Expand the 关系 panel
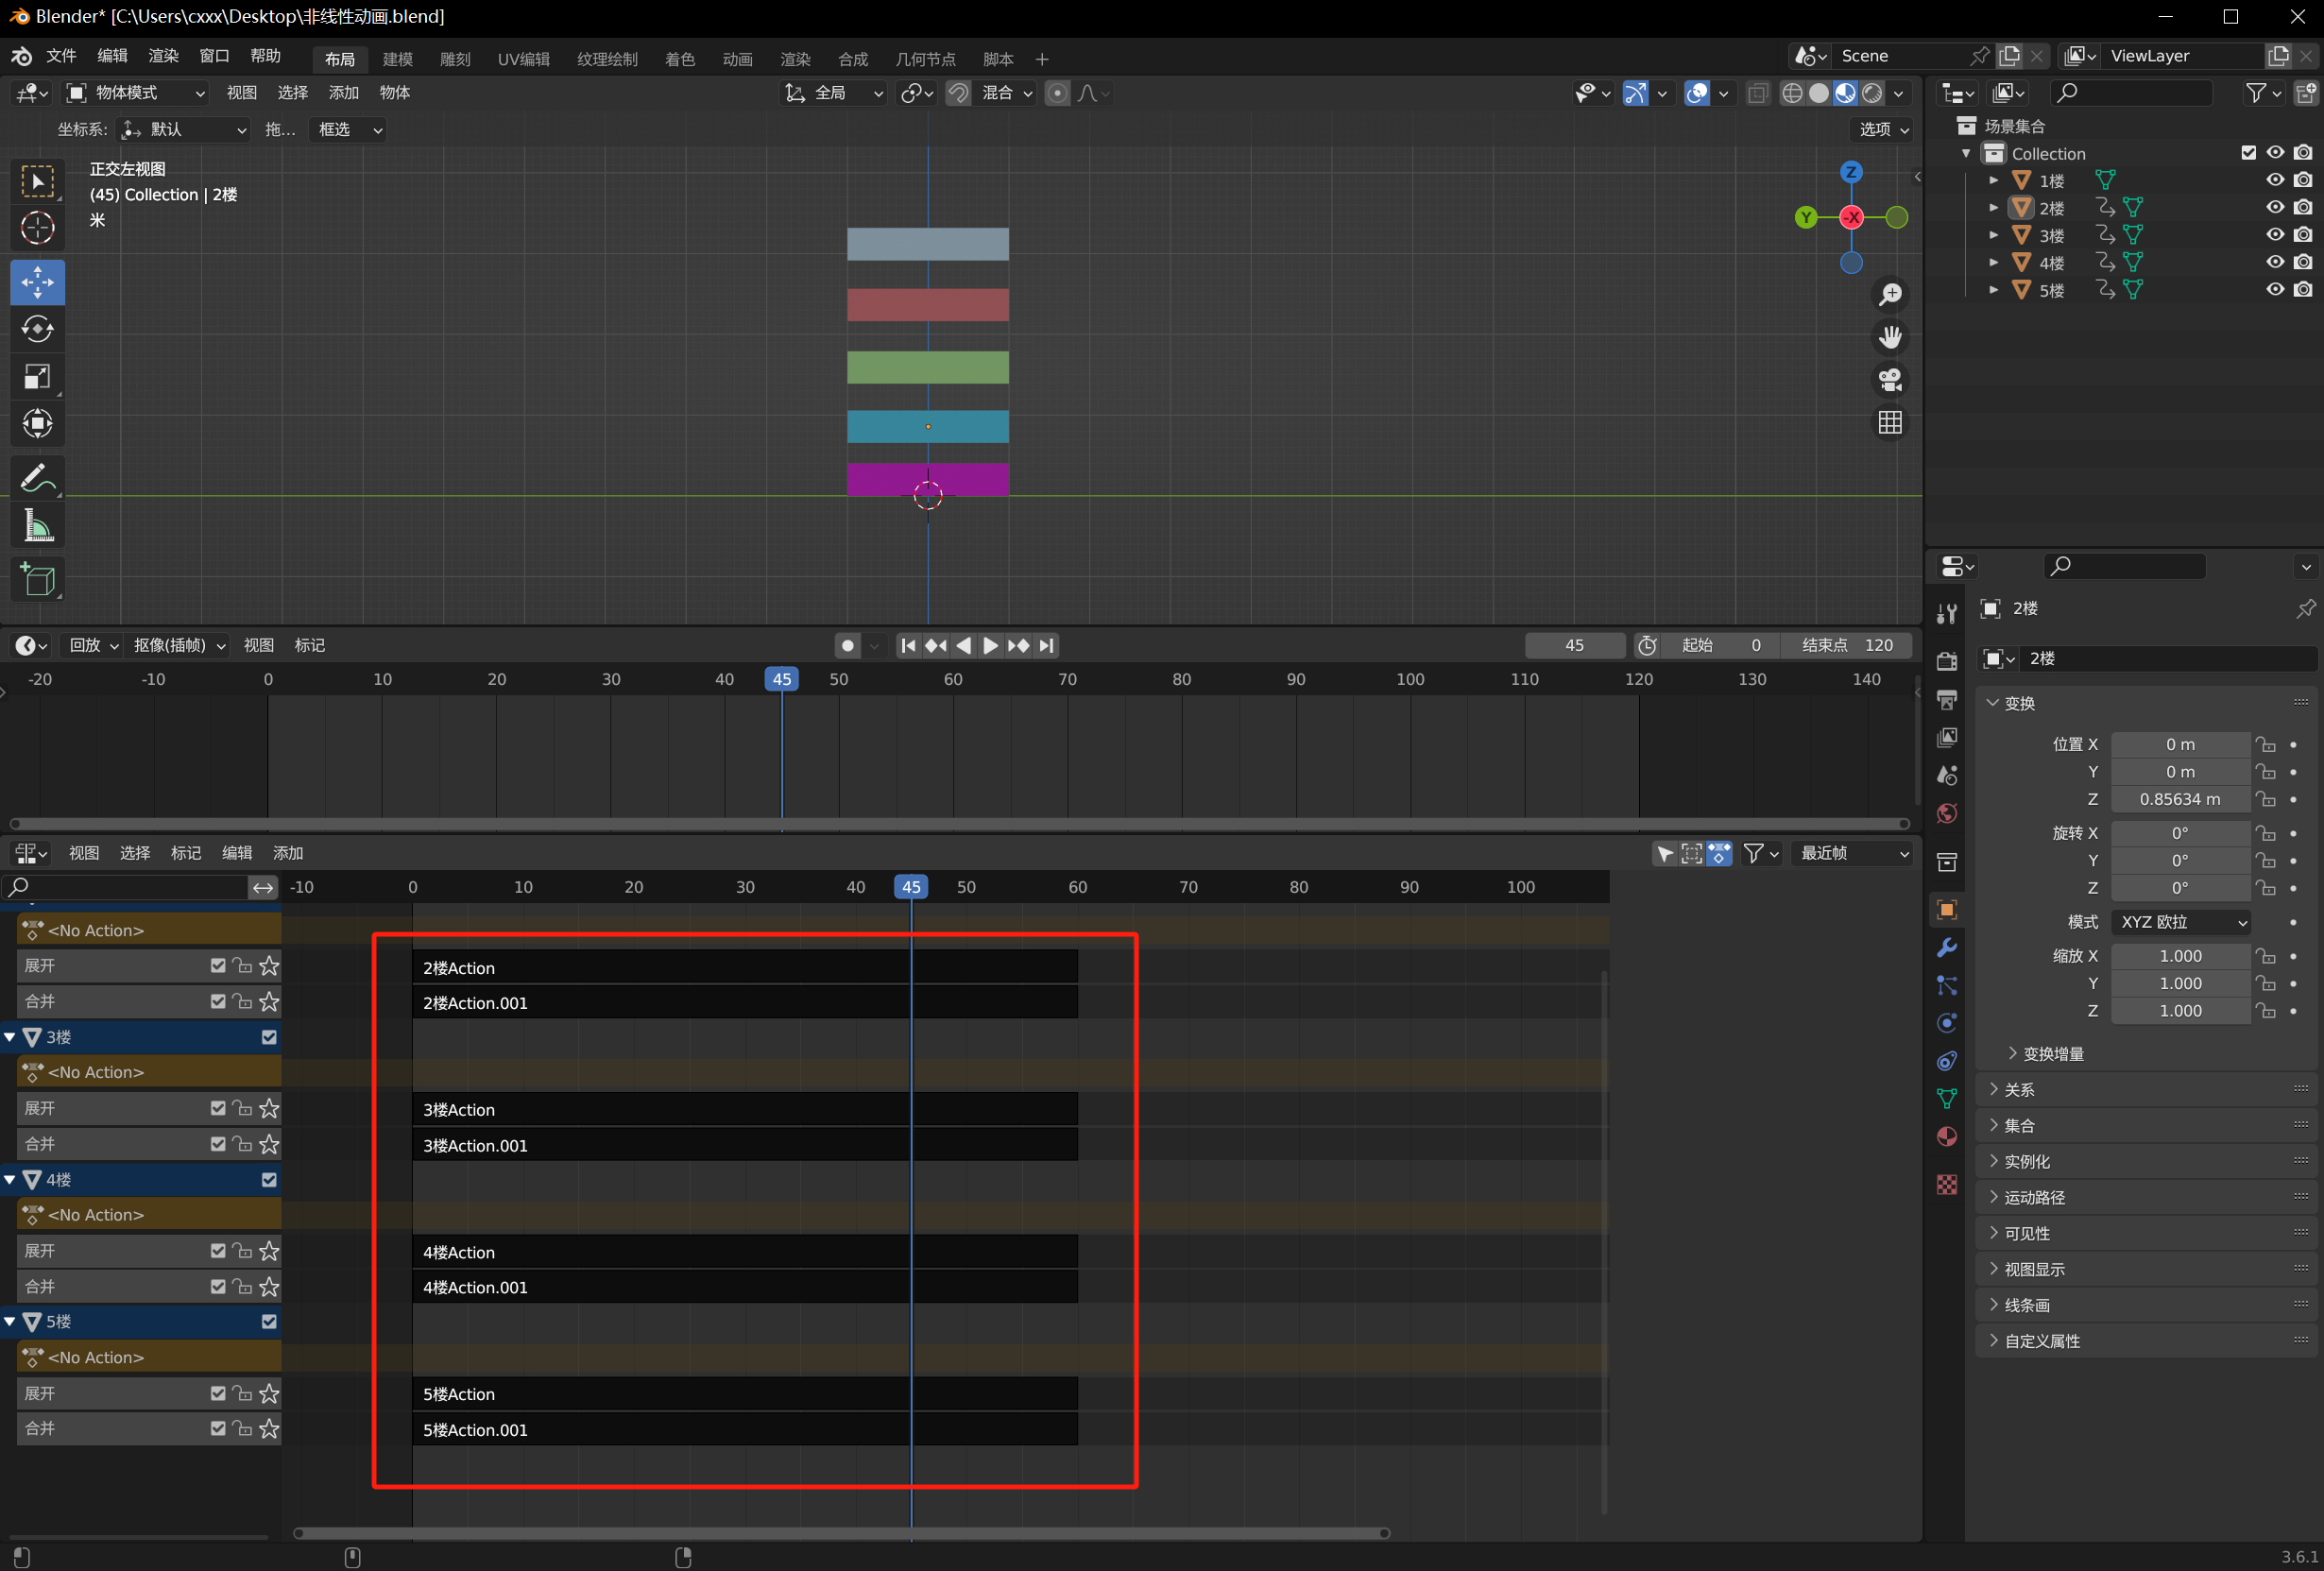This screenshot has width=2324, height=1571. (x=2018, y=1090)
